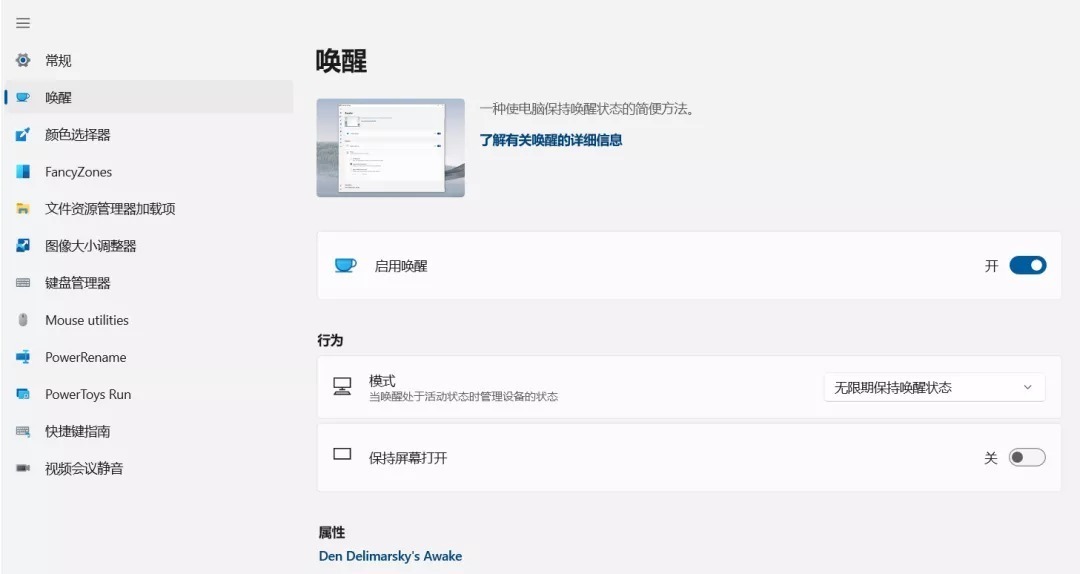This screenshot has height=574, width=1080.
Task: Click the Awake preview thumbnail image
Action: point(391,147)
